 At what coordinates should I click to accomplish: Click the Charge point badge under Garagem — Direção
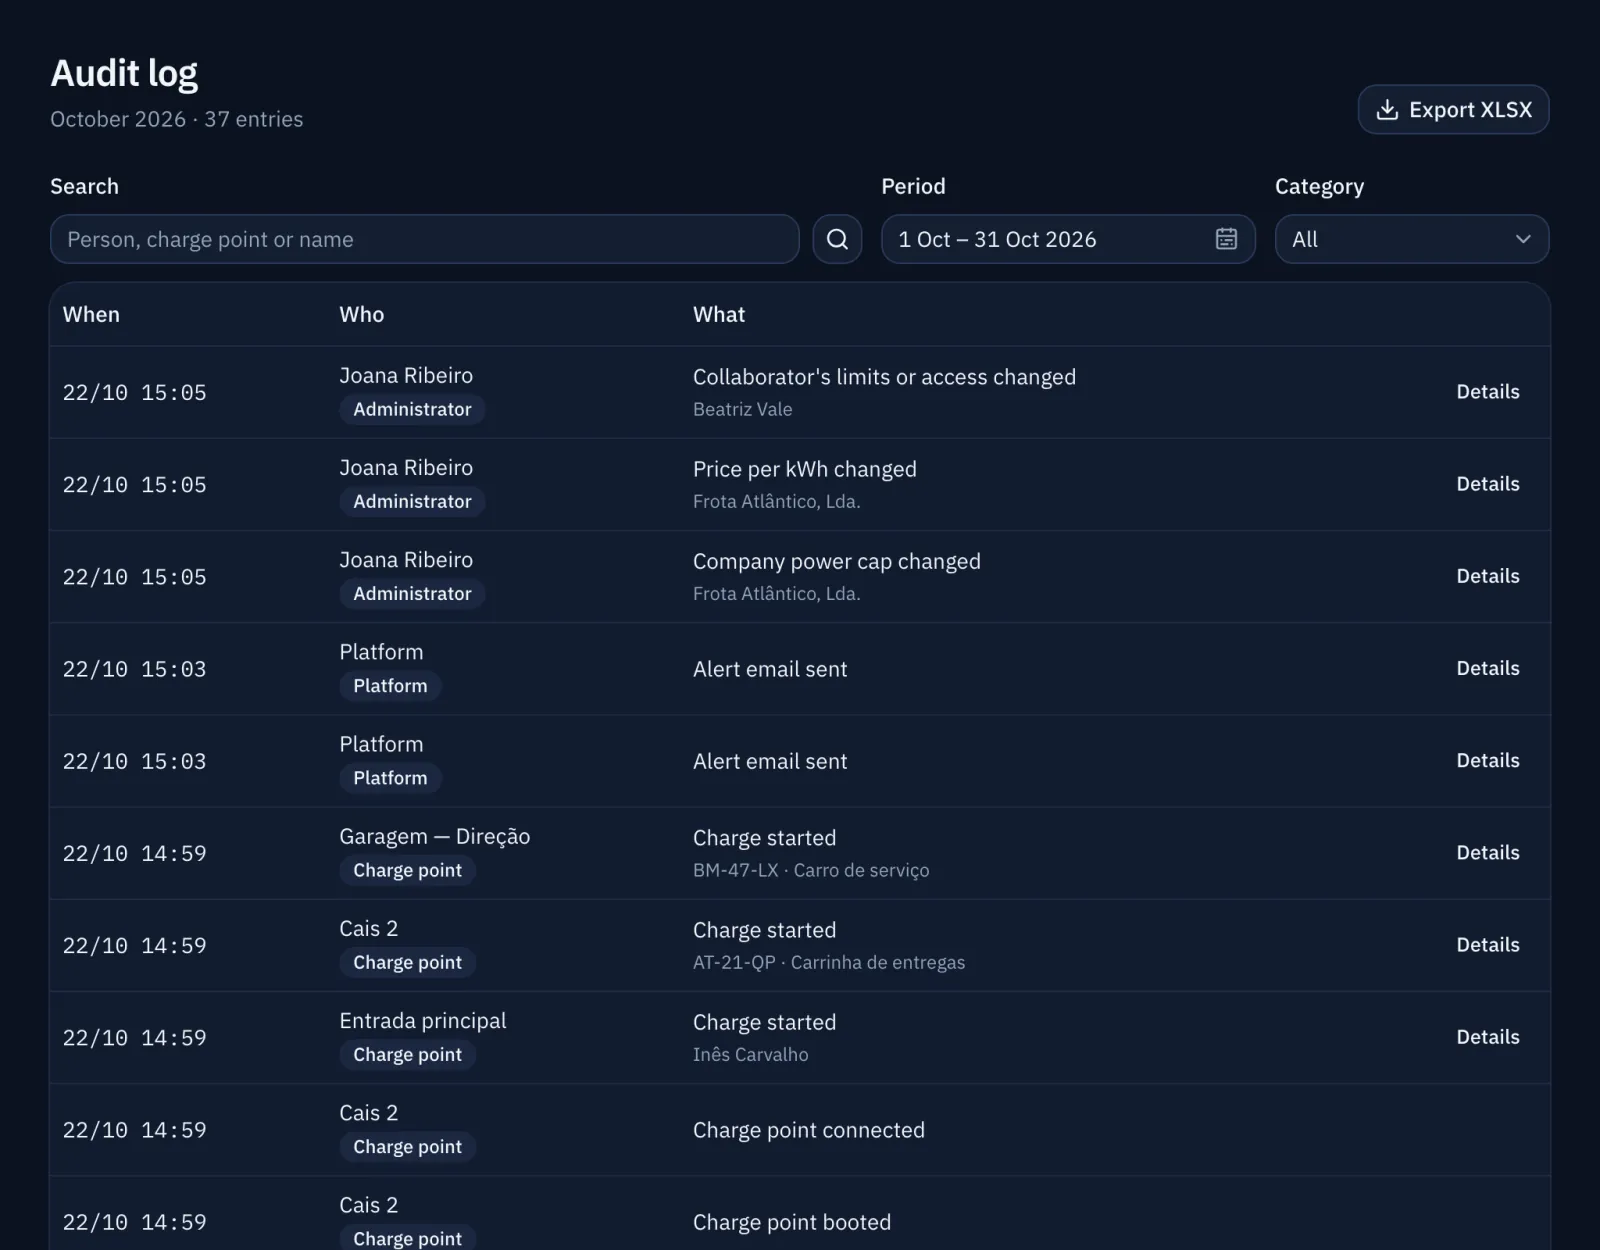coord(407,870)
